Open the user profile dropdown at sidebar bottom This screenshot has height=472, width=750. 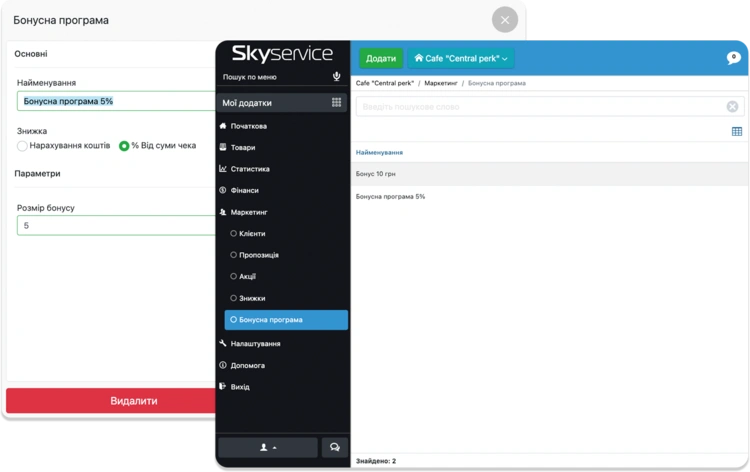[x=268, y=448]
